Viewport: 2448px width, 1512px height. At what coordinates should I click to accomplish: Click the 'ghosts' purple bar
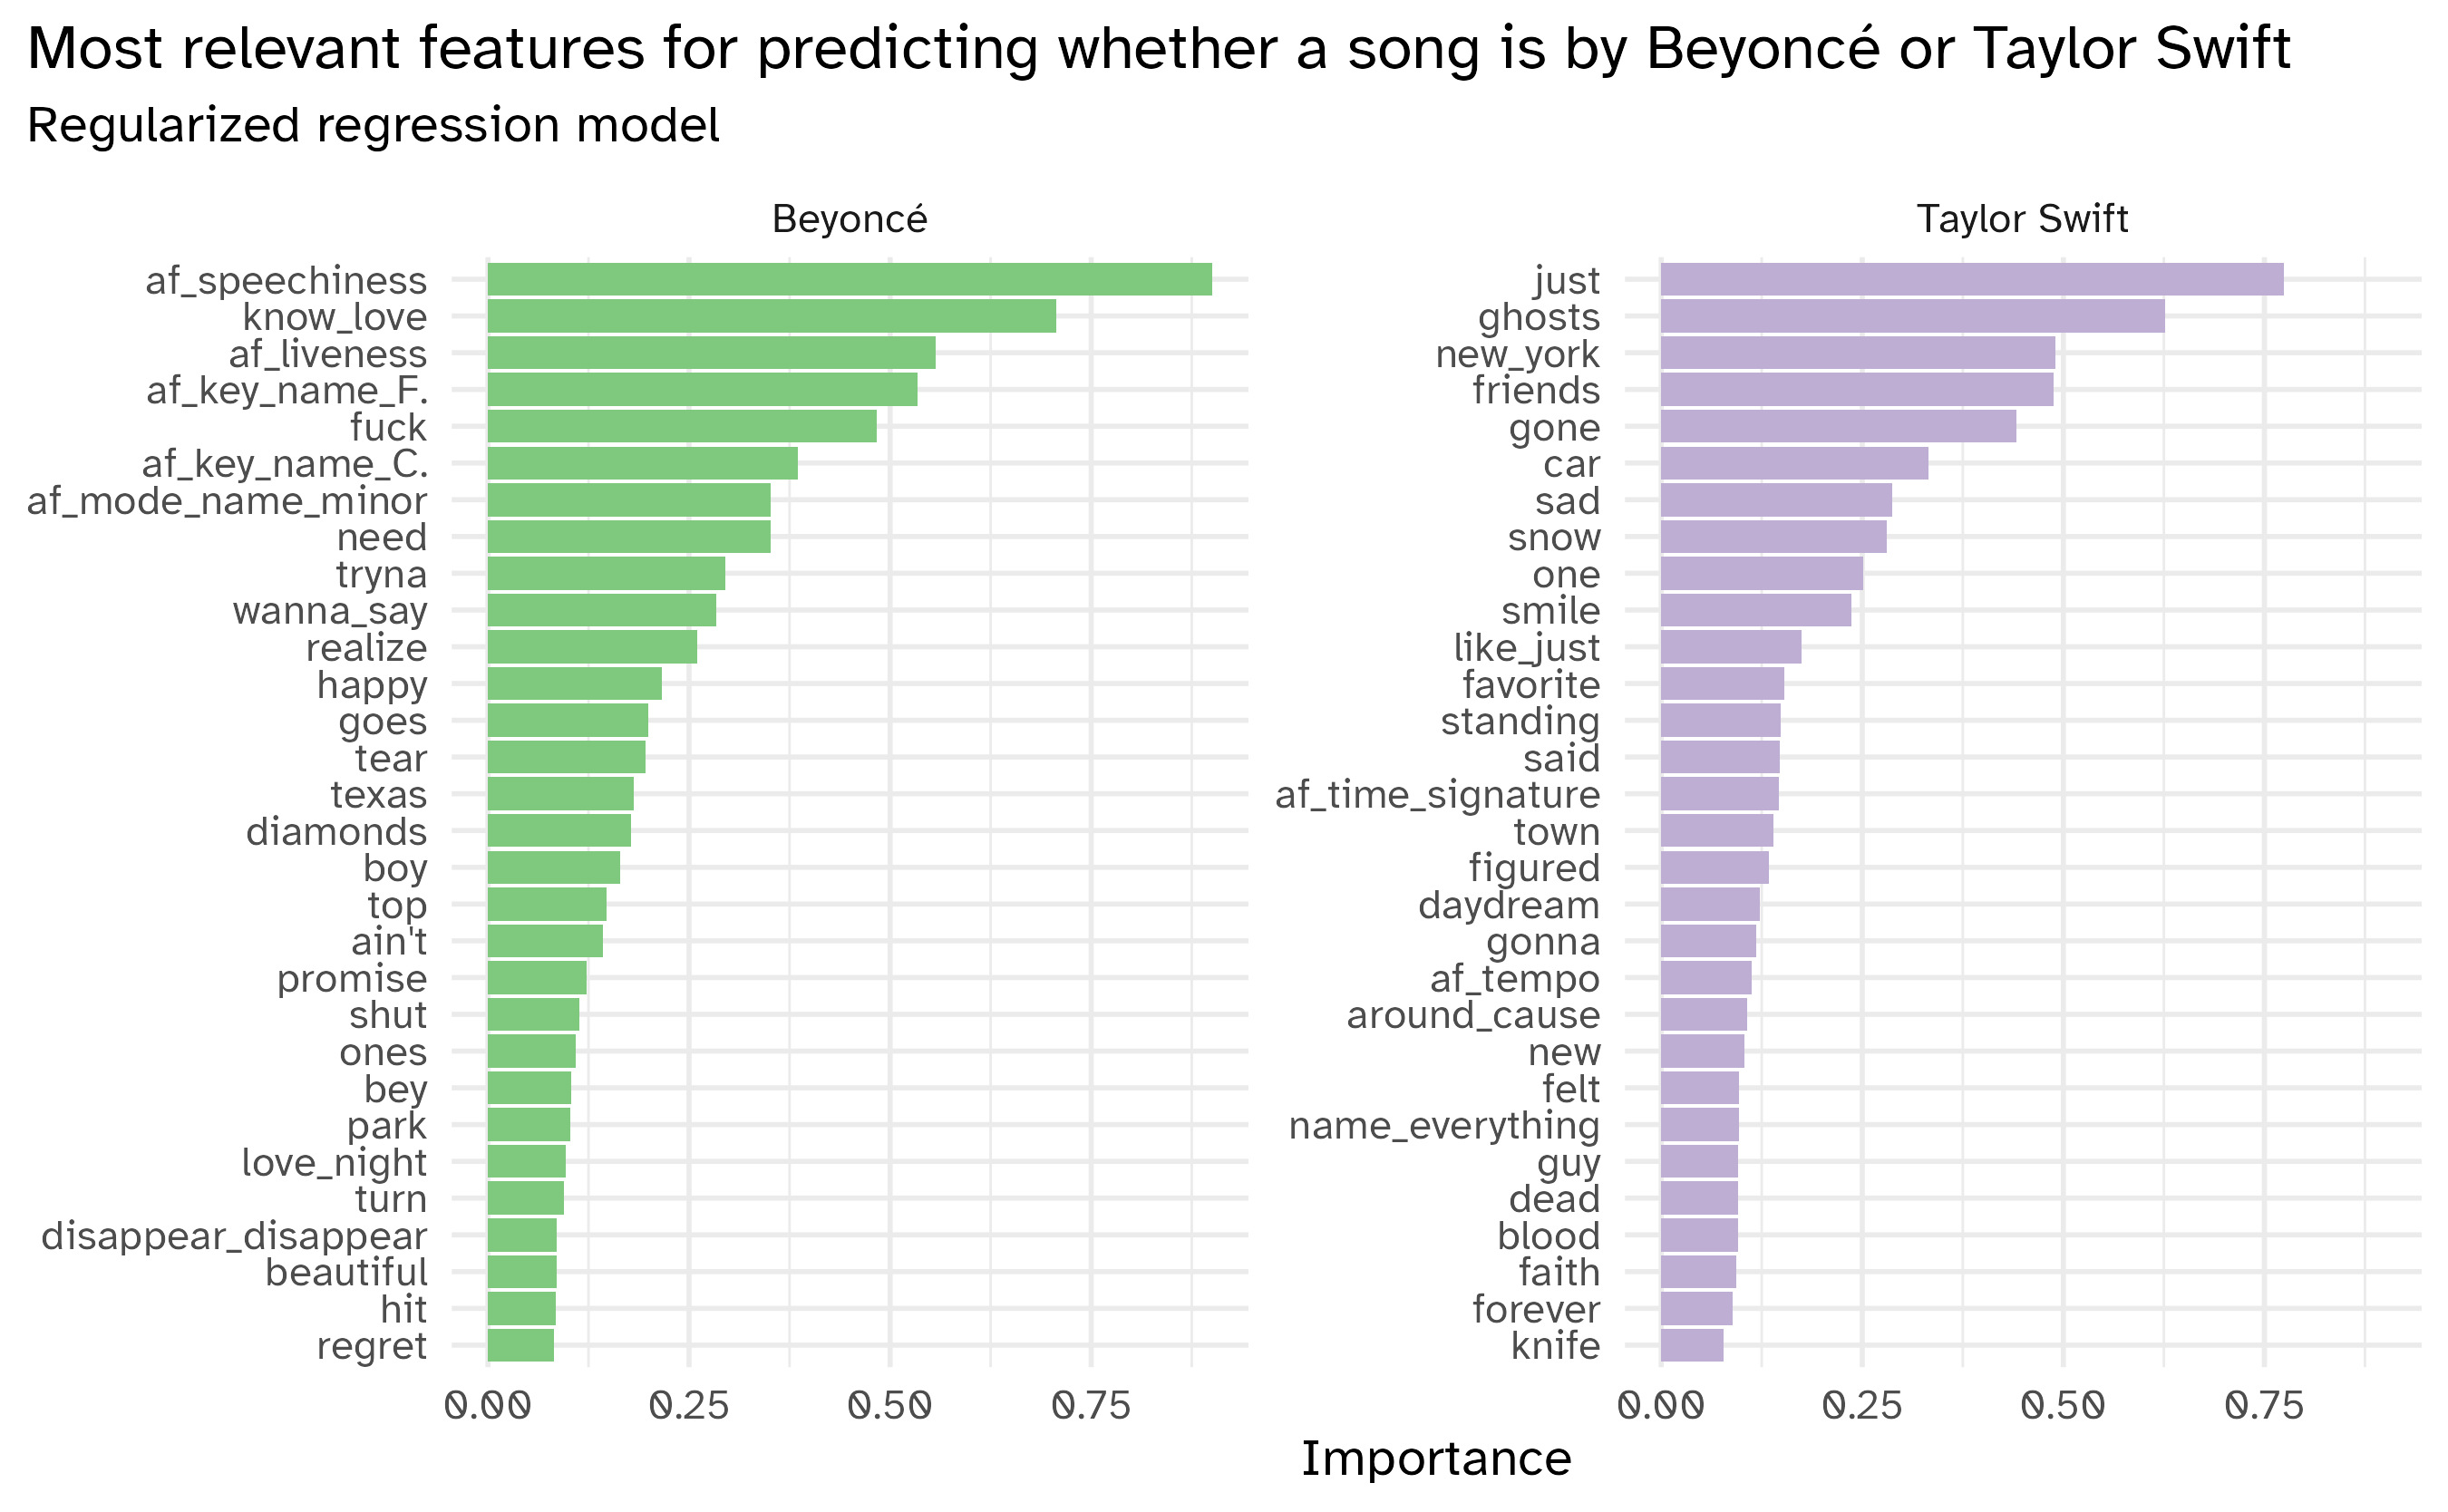coord(1911,317)
